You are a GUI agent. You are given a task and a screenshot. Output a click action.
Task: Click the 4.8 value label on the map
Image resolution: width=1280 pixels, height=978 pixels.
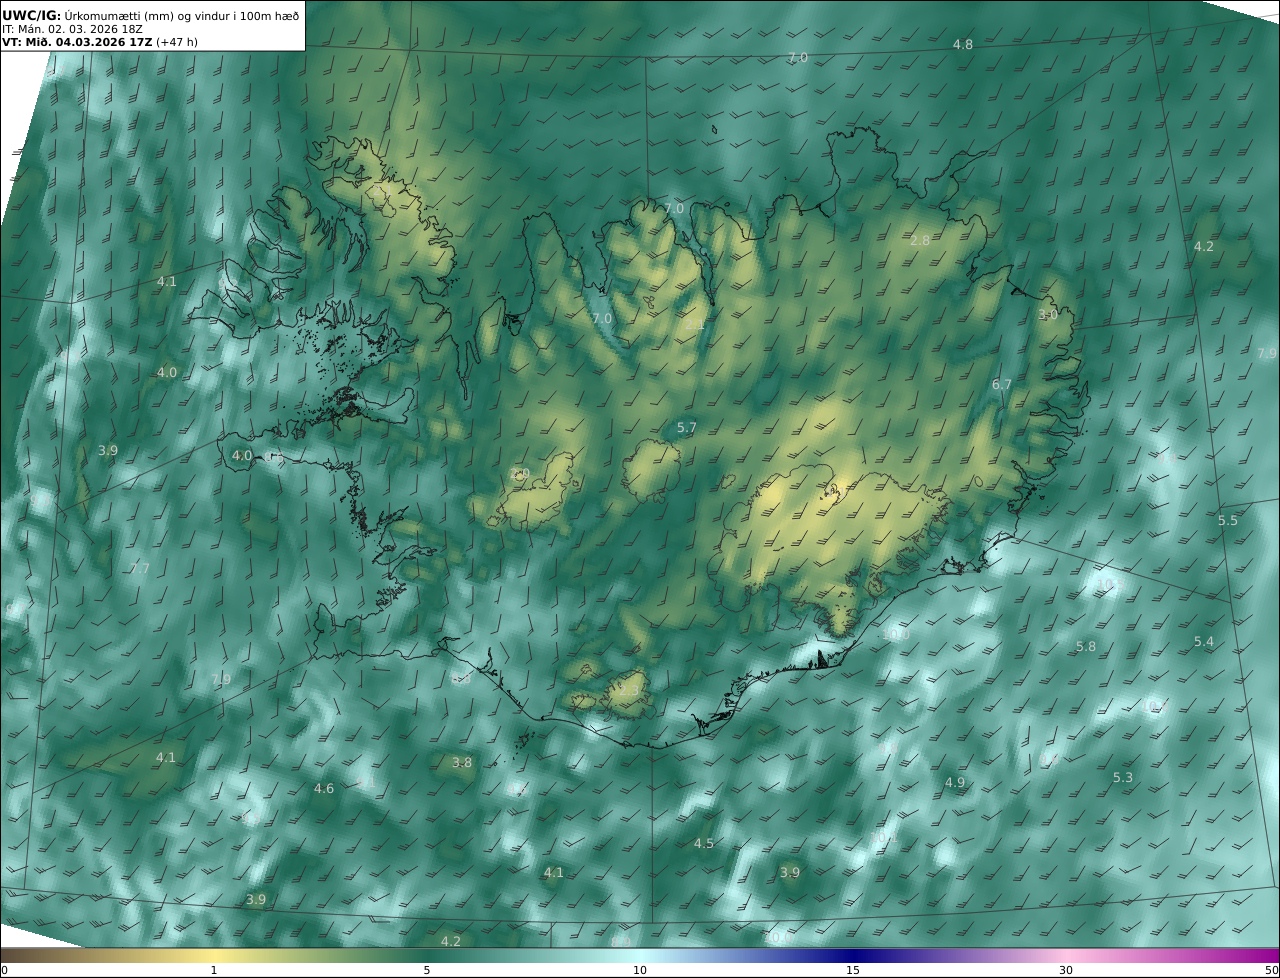coord(962,45)
